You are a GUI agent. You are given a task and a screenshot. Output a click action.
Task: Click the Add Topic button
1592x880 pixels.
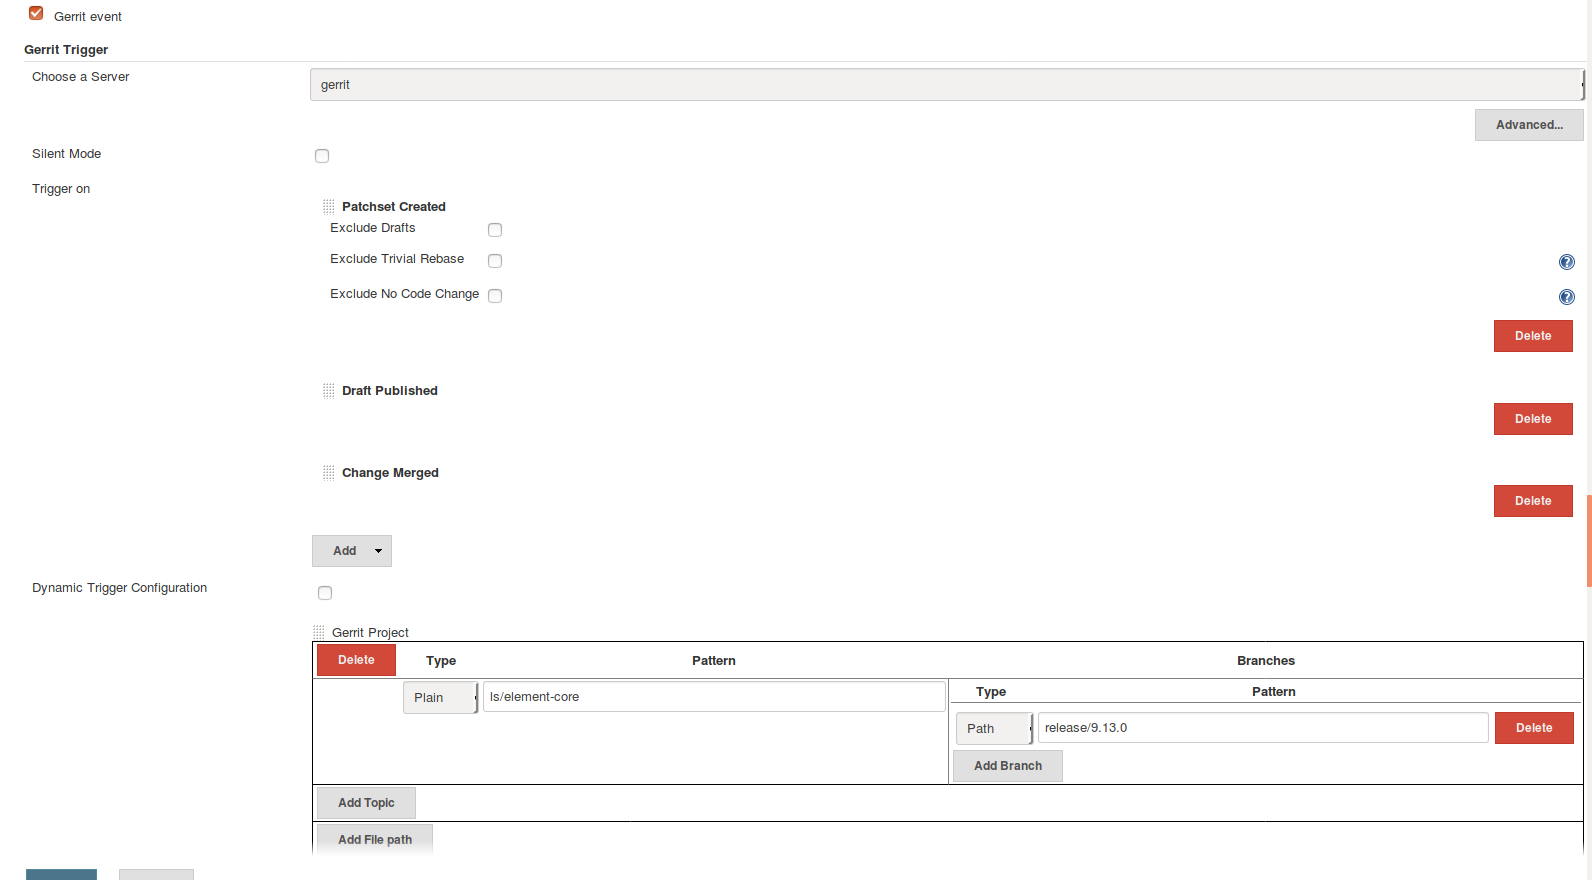point(366,803)
